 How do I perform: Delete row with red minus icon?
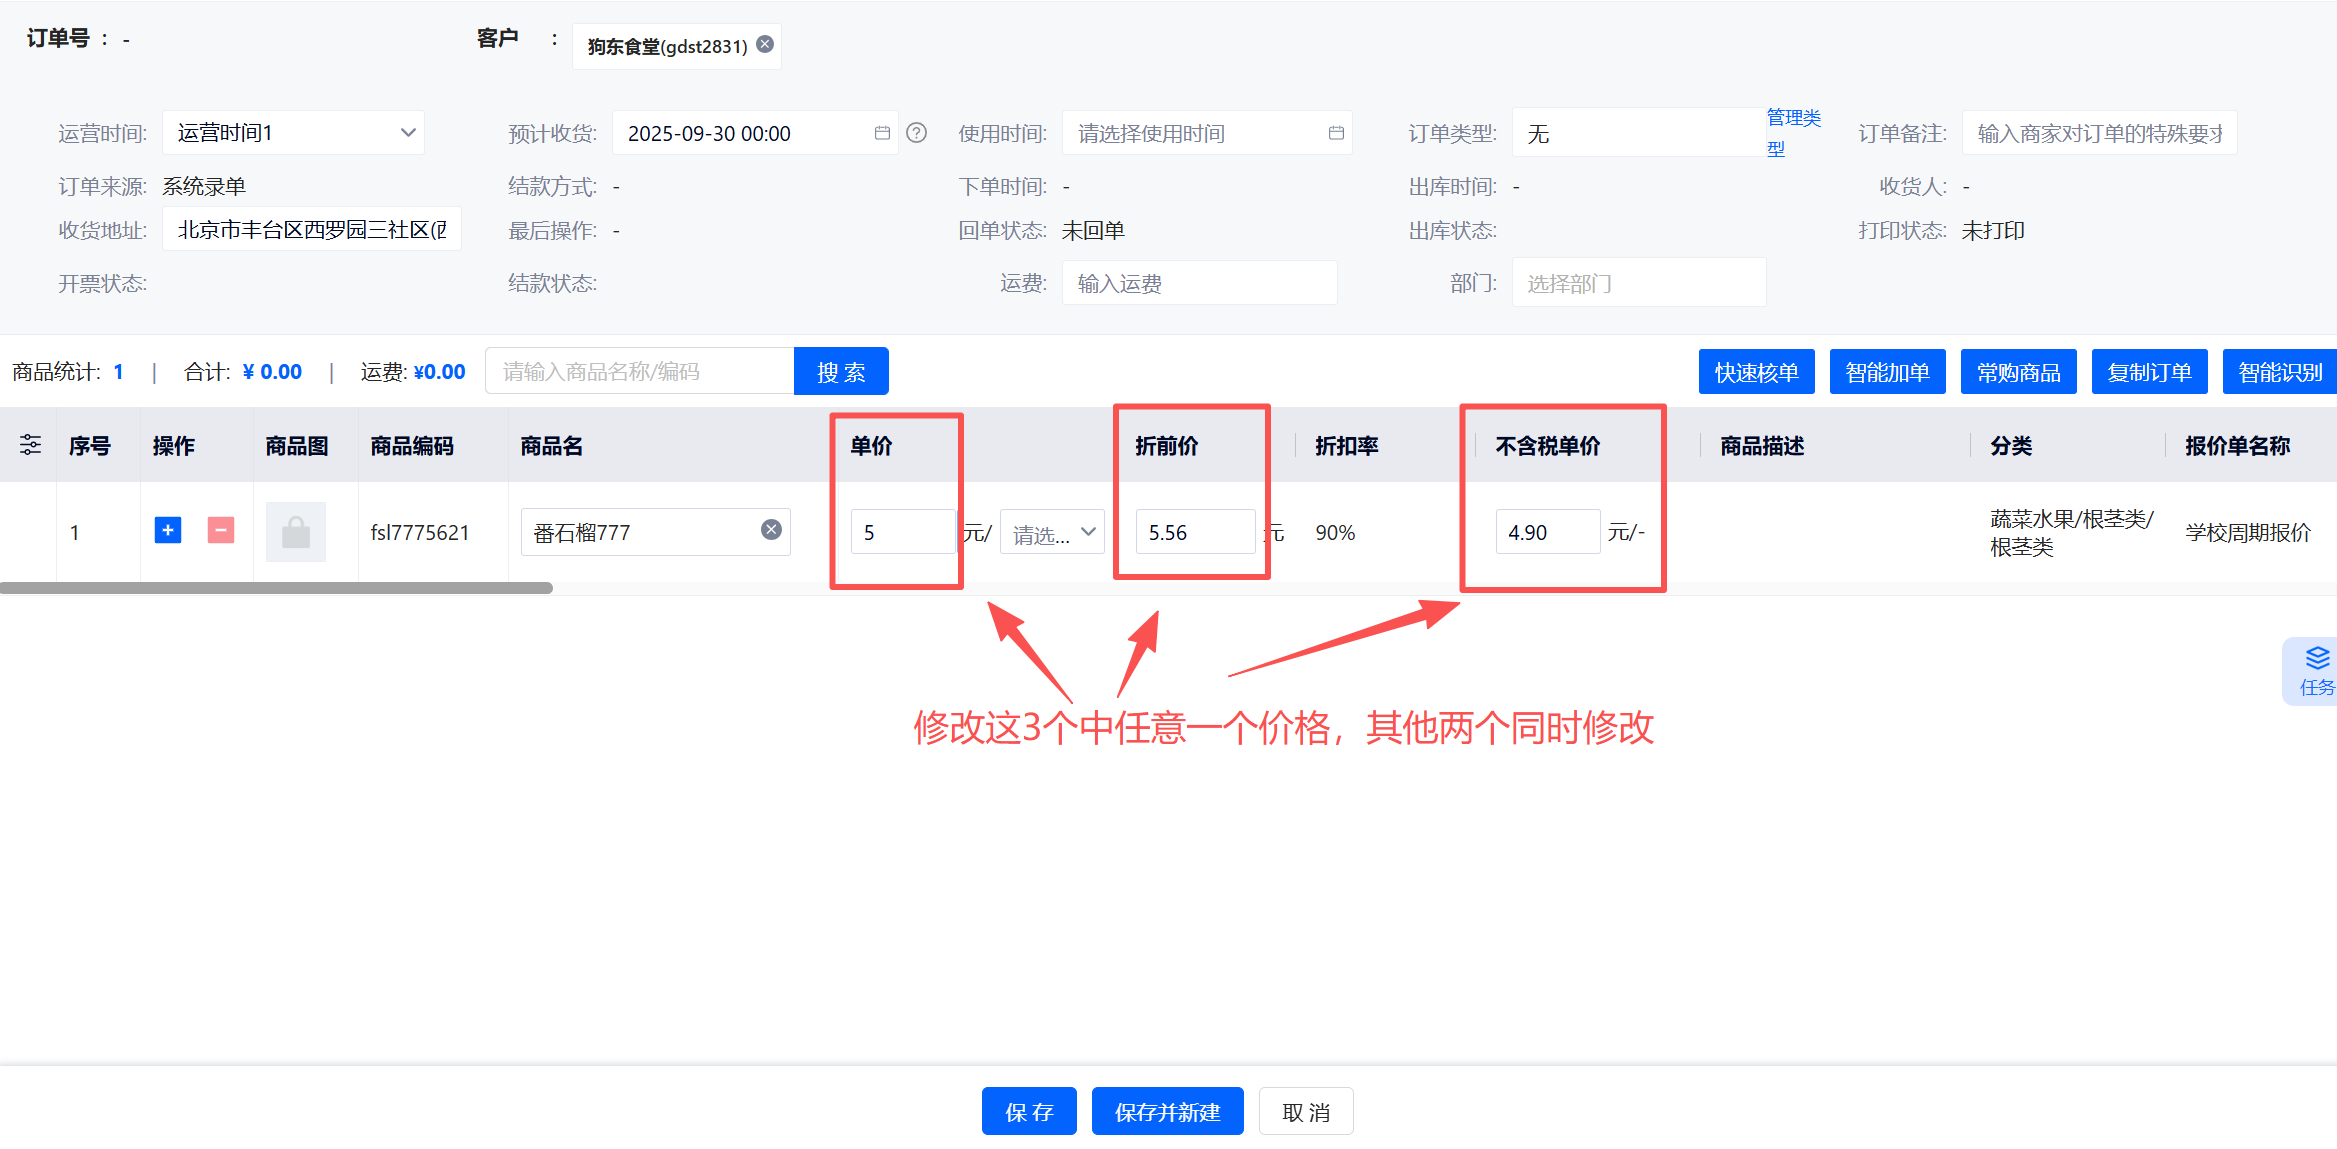221,531
